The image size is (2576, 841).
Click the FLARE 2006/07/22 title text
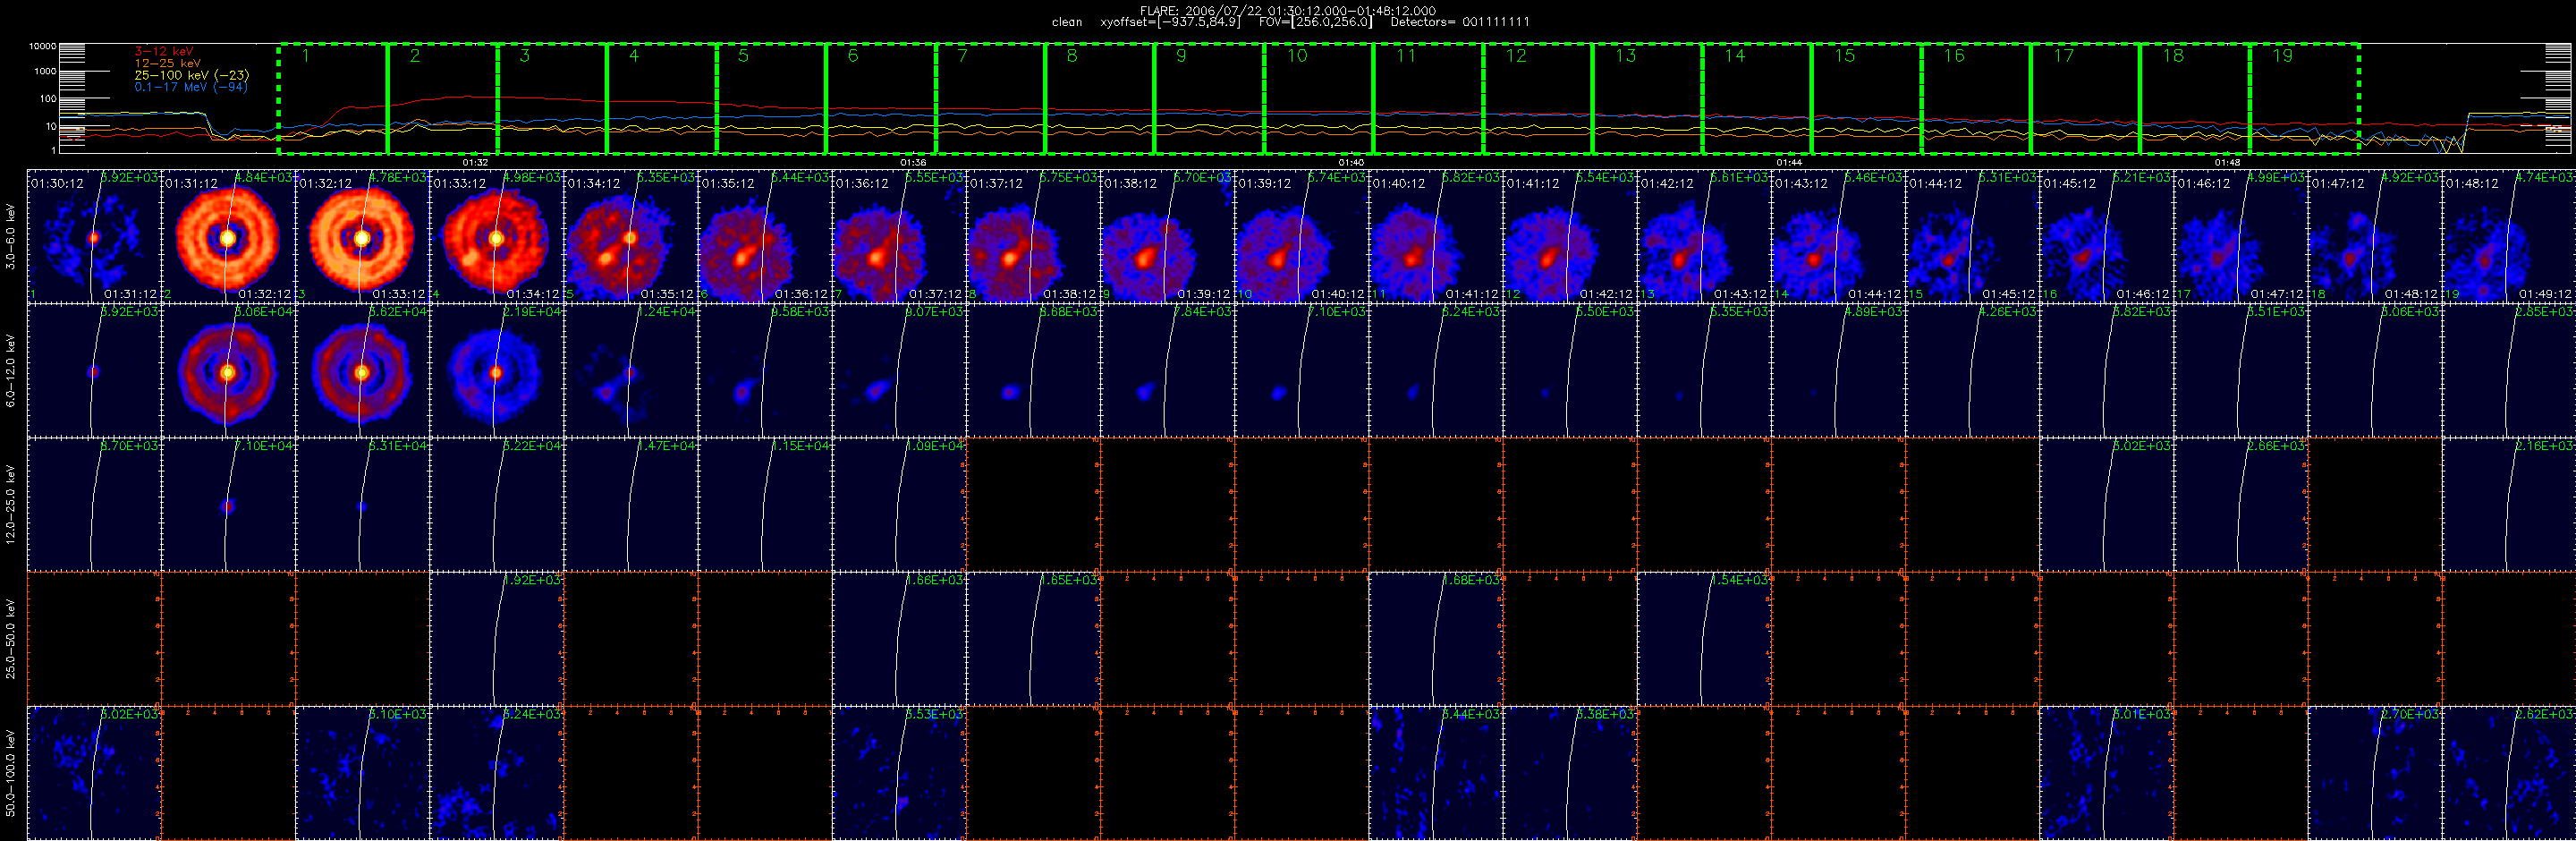pyautogui.click(x=1288, y=11)
